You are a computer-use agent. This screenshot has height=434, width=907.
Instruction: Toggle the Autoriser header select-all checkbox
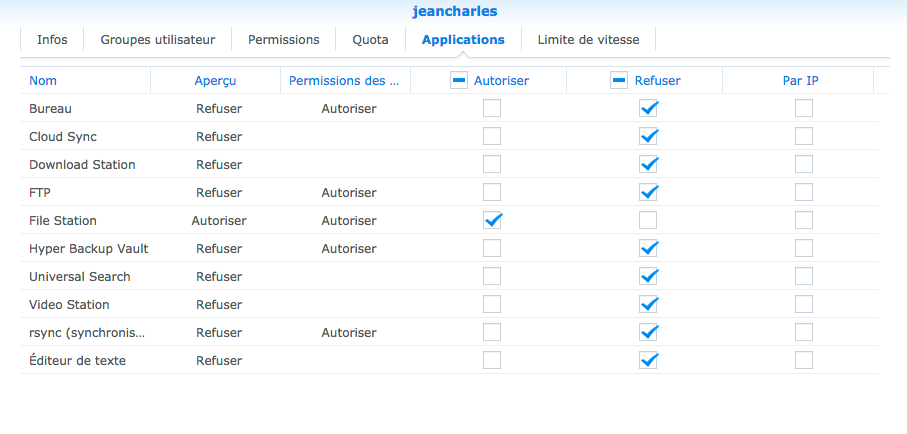point(458,81)
